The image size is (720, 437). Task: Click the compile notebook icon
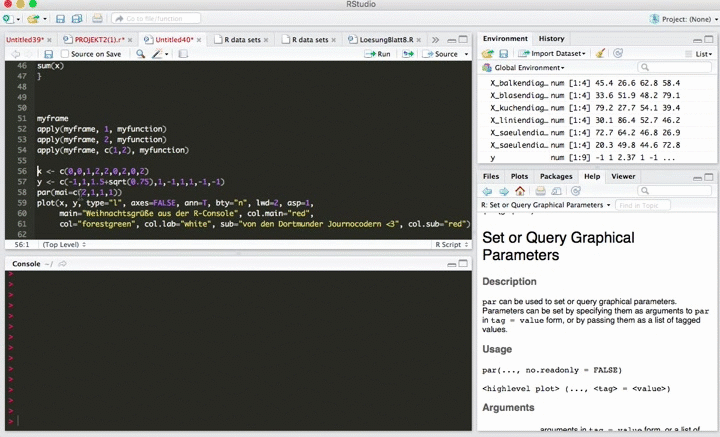point(183,54)
